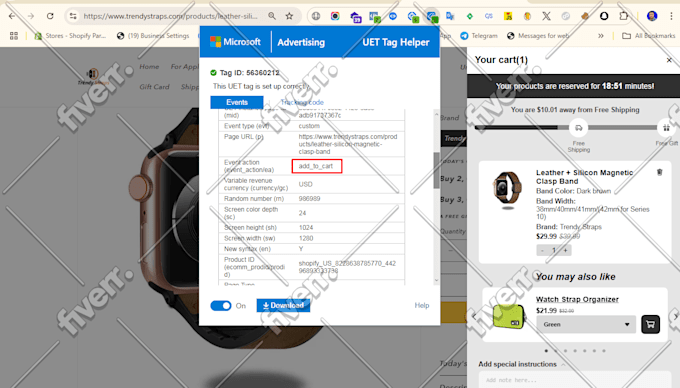
Task: Click the Product ID shopify_US value
Action: click(x=347, y=267)
